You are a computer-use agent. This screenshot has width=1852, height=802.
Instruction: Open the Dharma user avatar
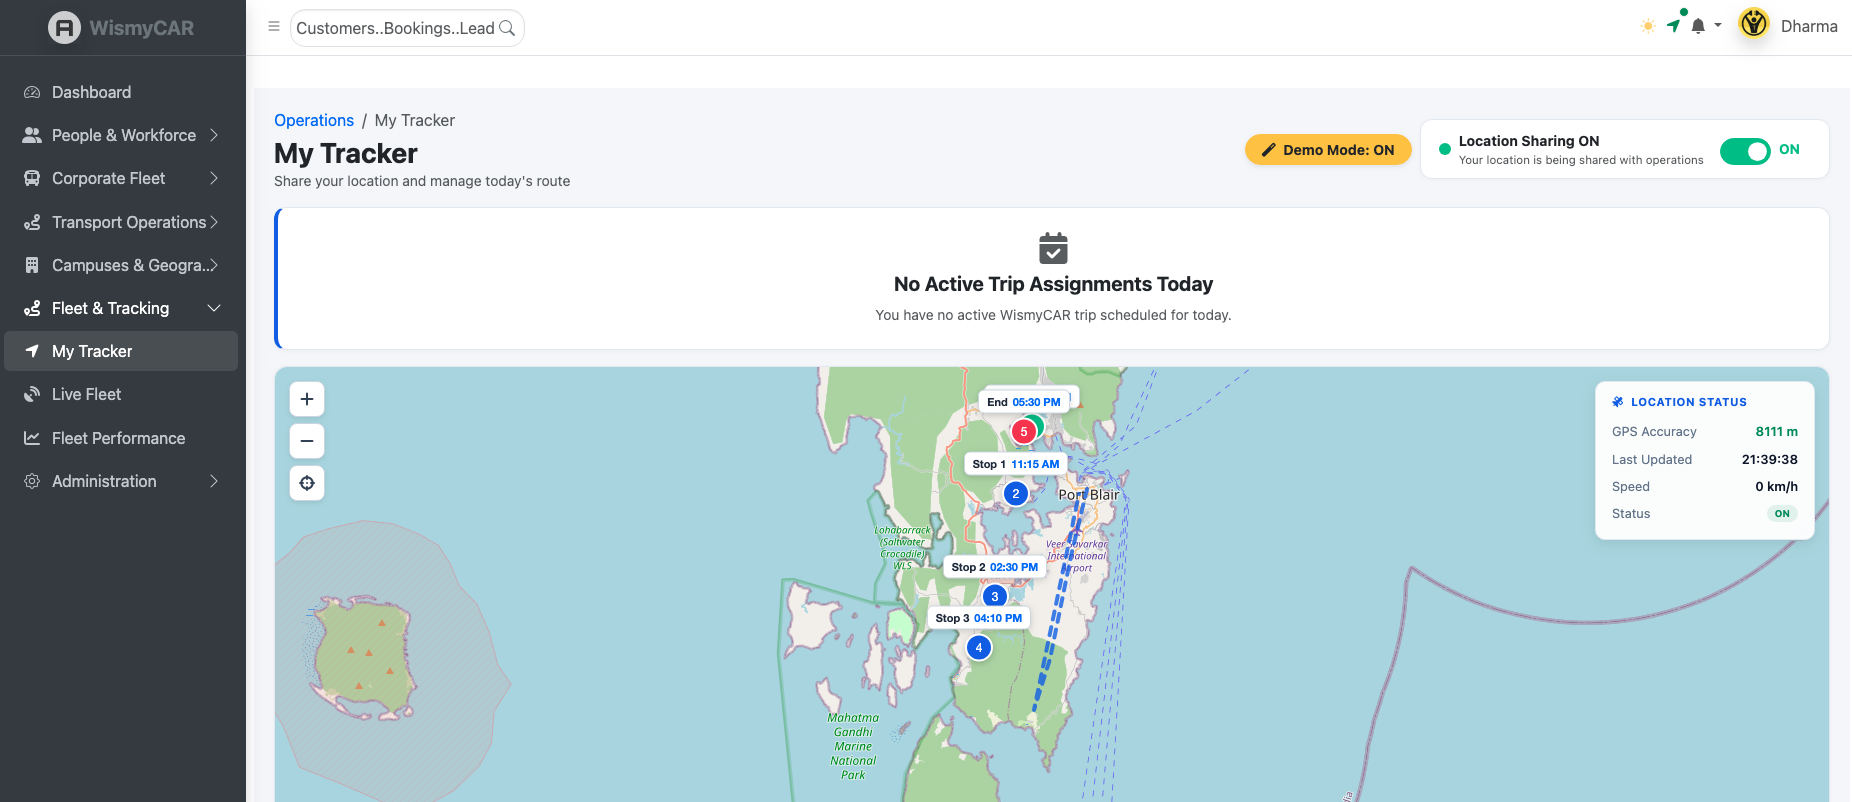[x=1754, y=24]
